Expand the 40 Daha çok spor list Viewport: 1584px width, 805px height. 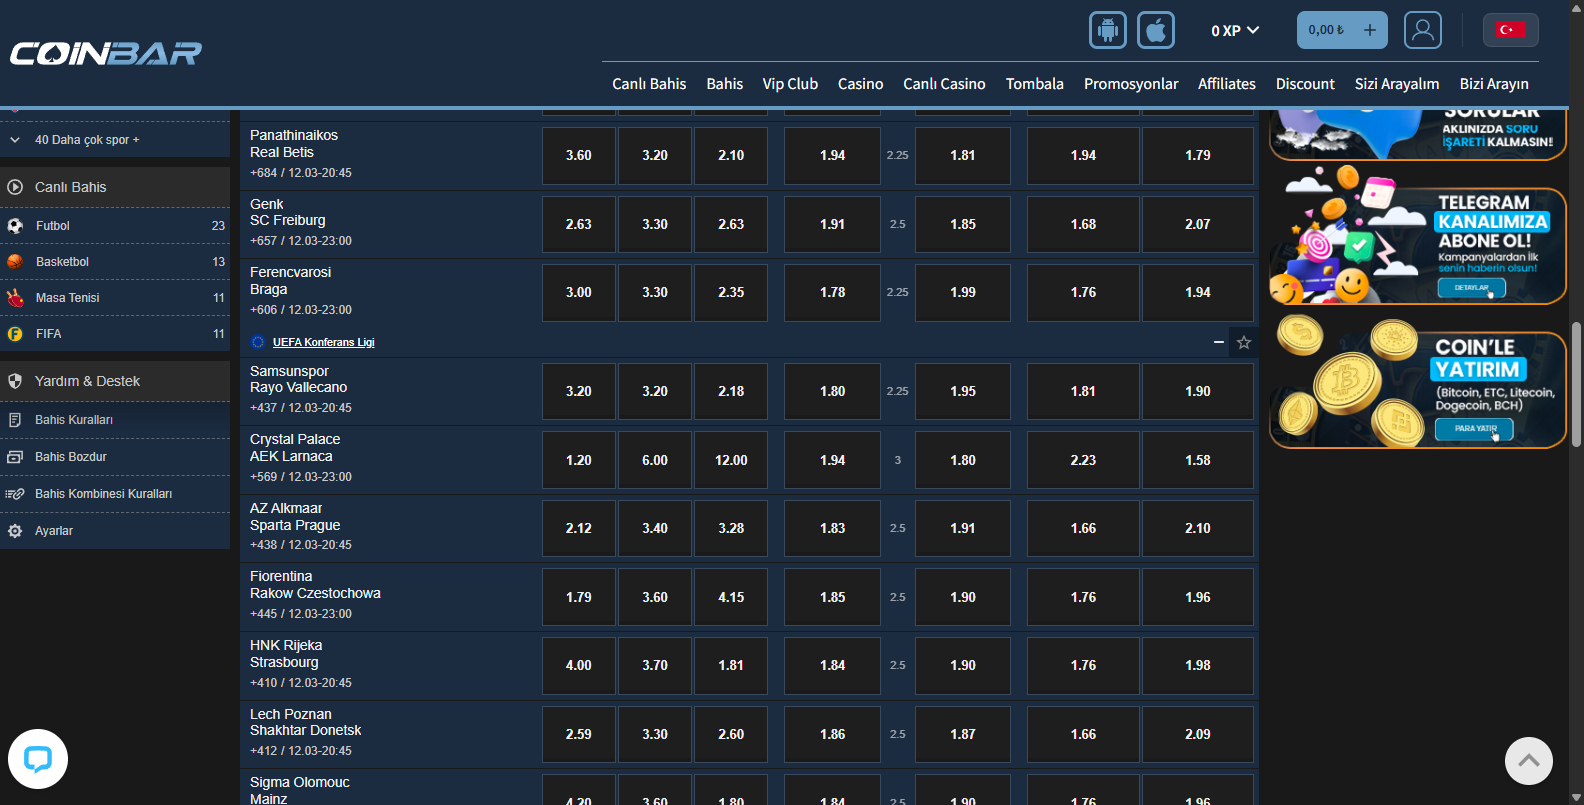87,140
